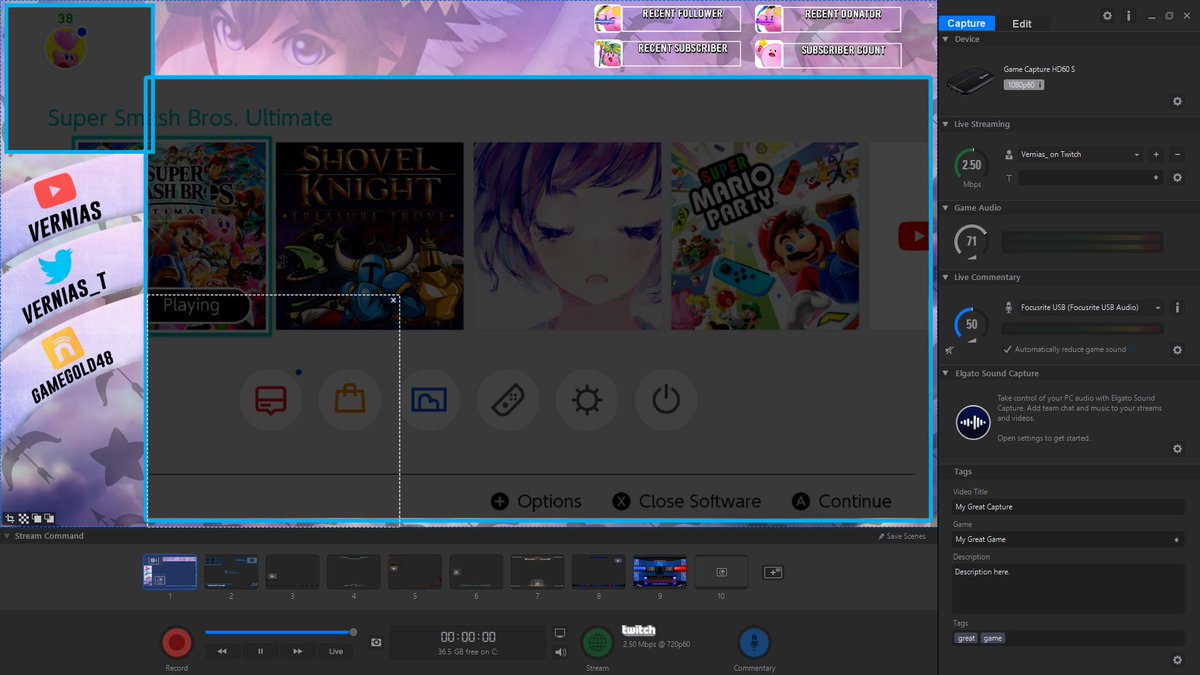Click Save Scenes
This screenshot has height=675, width=1200.
[901, 536]
